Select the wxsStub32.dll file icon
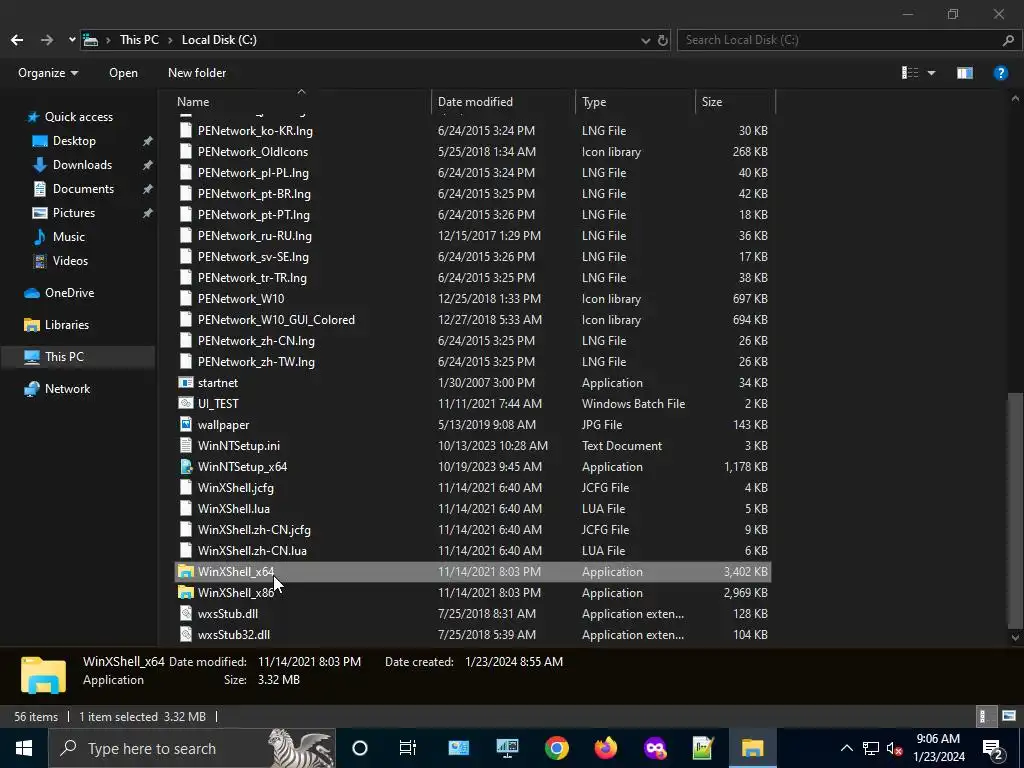This screenshot has width=1024, height=768. [x=186, y=634]
